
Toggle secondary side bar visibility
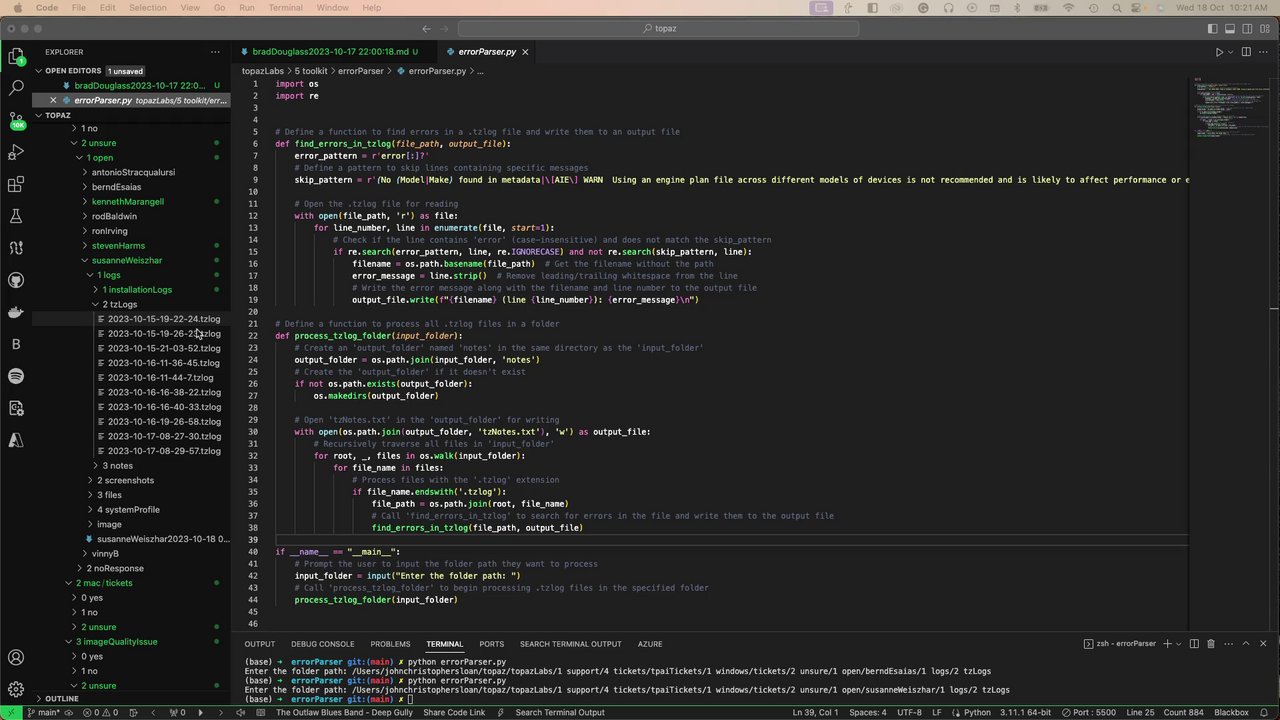pos(1247,28)
